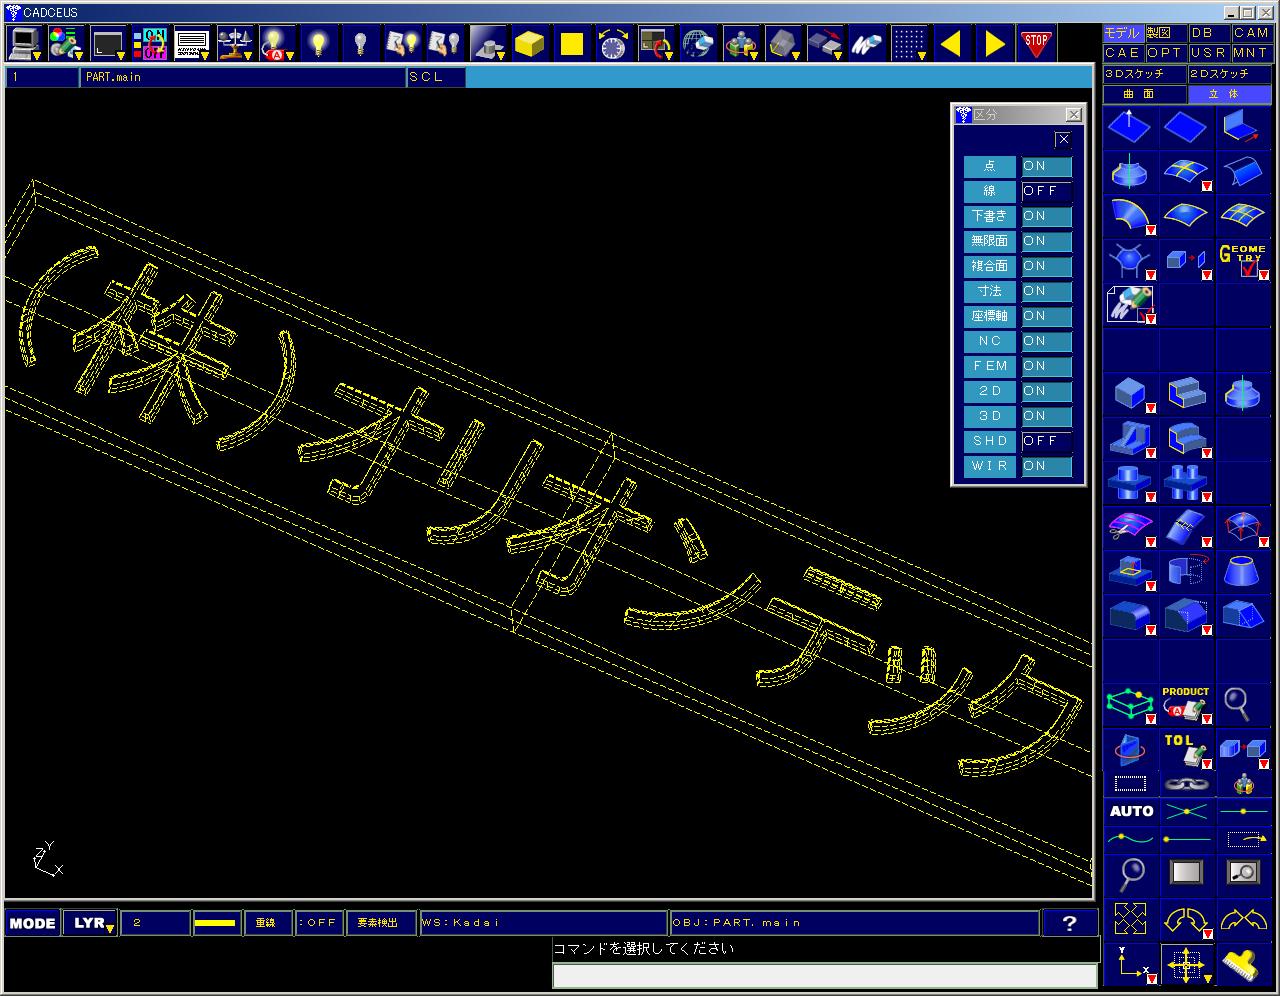Close the 区分 panel title bar X
This screenshot has height=996, width=1280.
(x=1073, y=115)
